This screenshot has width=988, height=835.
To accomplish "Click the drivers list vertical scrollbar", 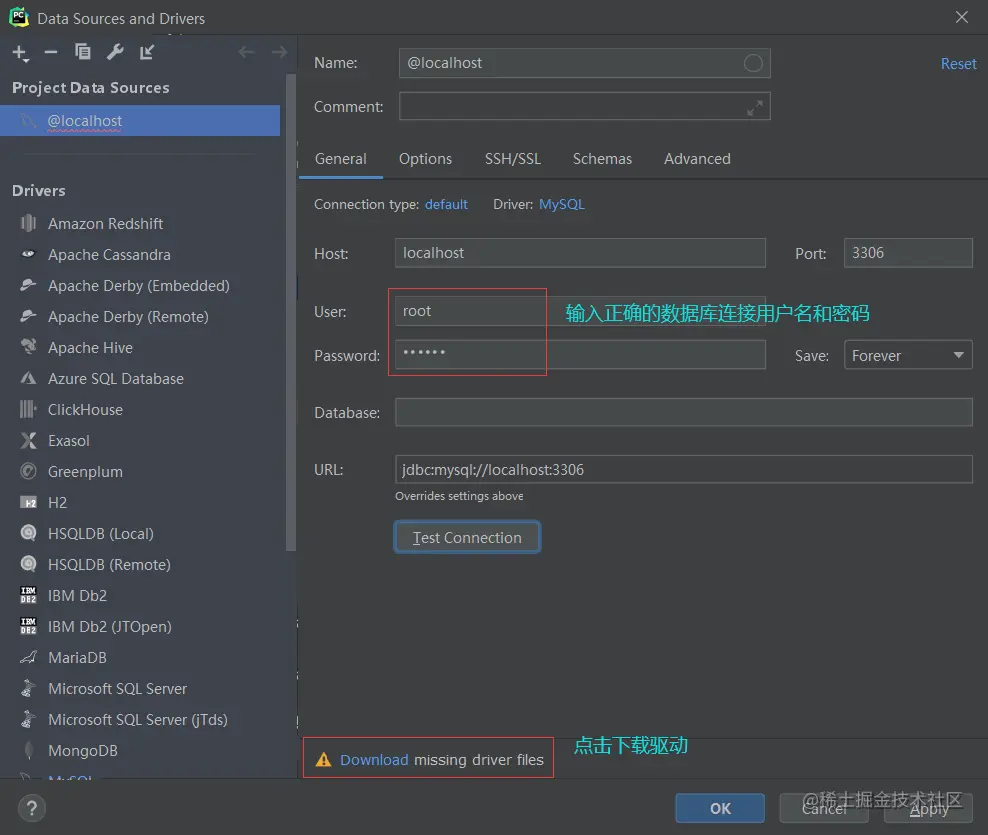I will click(x=290, y=312).
